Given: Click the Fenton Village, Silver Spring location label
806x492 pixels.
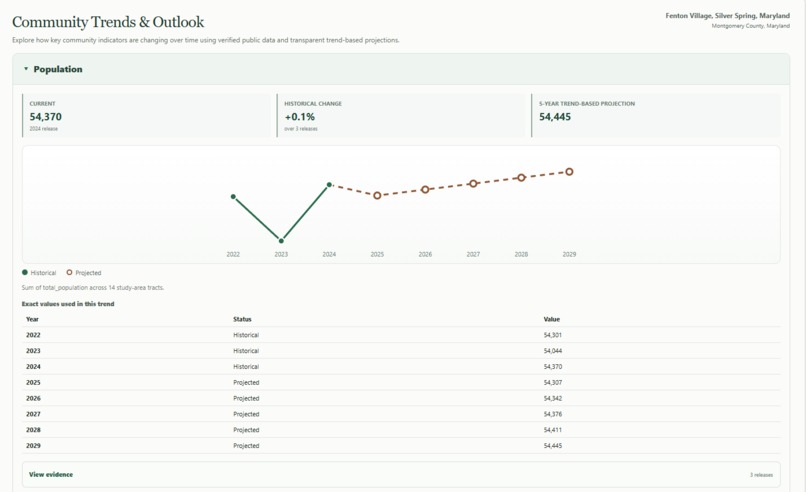Looking at the screenshot, I should pyautogui.click(x=727, y=16).
